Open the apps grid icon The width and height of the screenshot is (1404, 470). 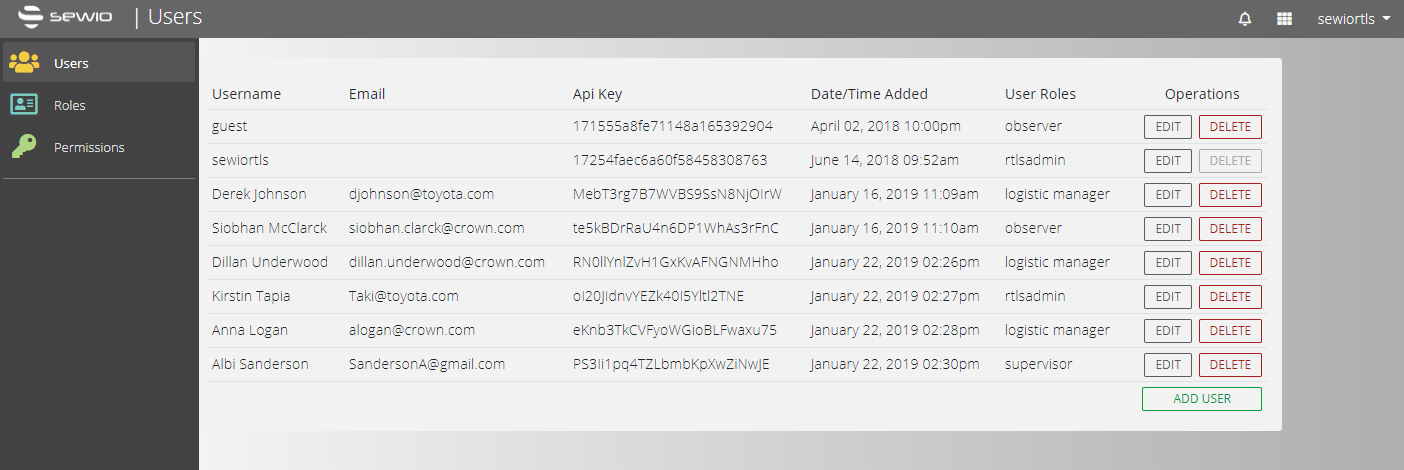coord(1285,19)
